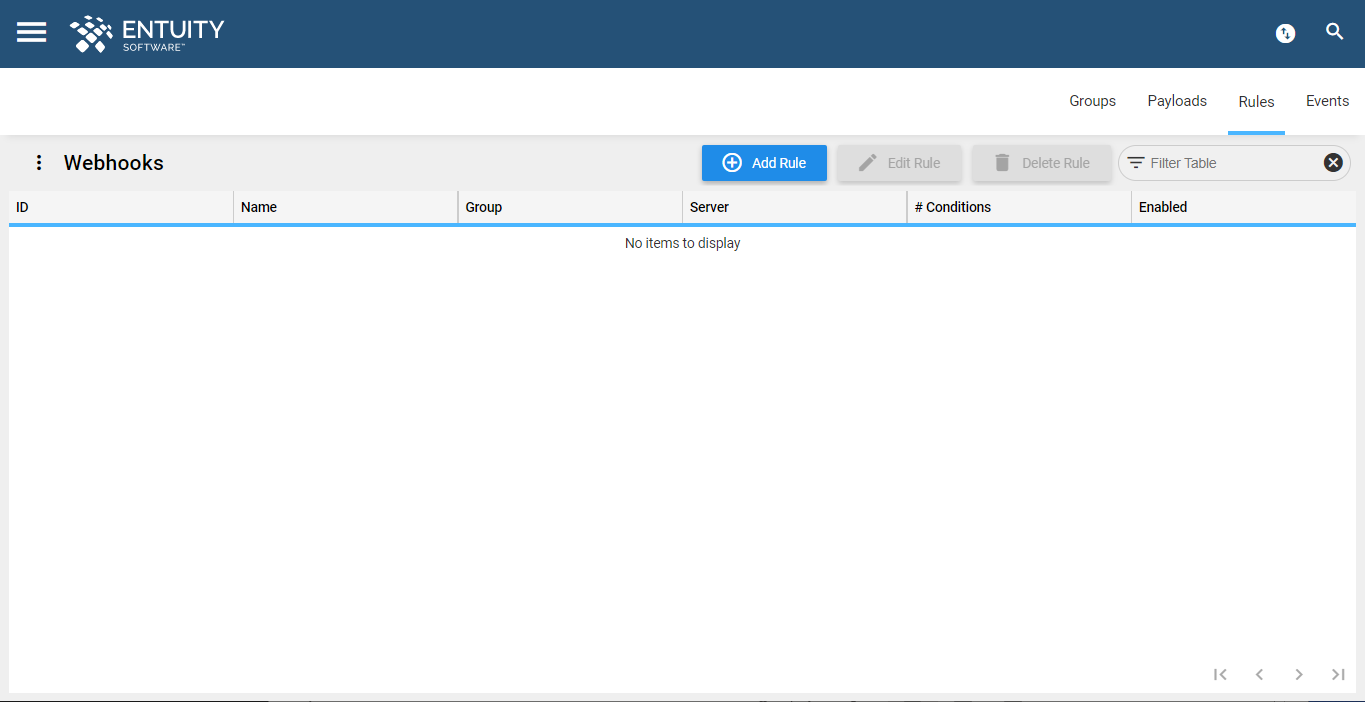Go to first page of the table
Image resolution: width=1365 pixels, height=702 pixels.
point(1220,674)
